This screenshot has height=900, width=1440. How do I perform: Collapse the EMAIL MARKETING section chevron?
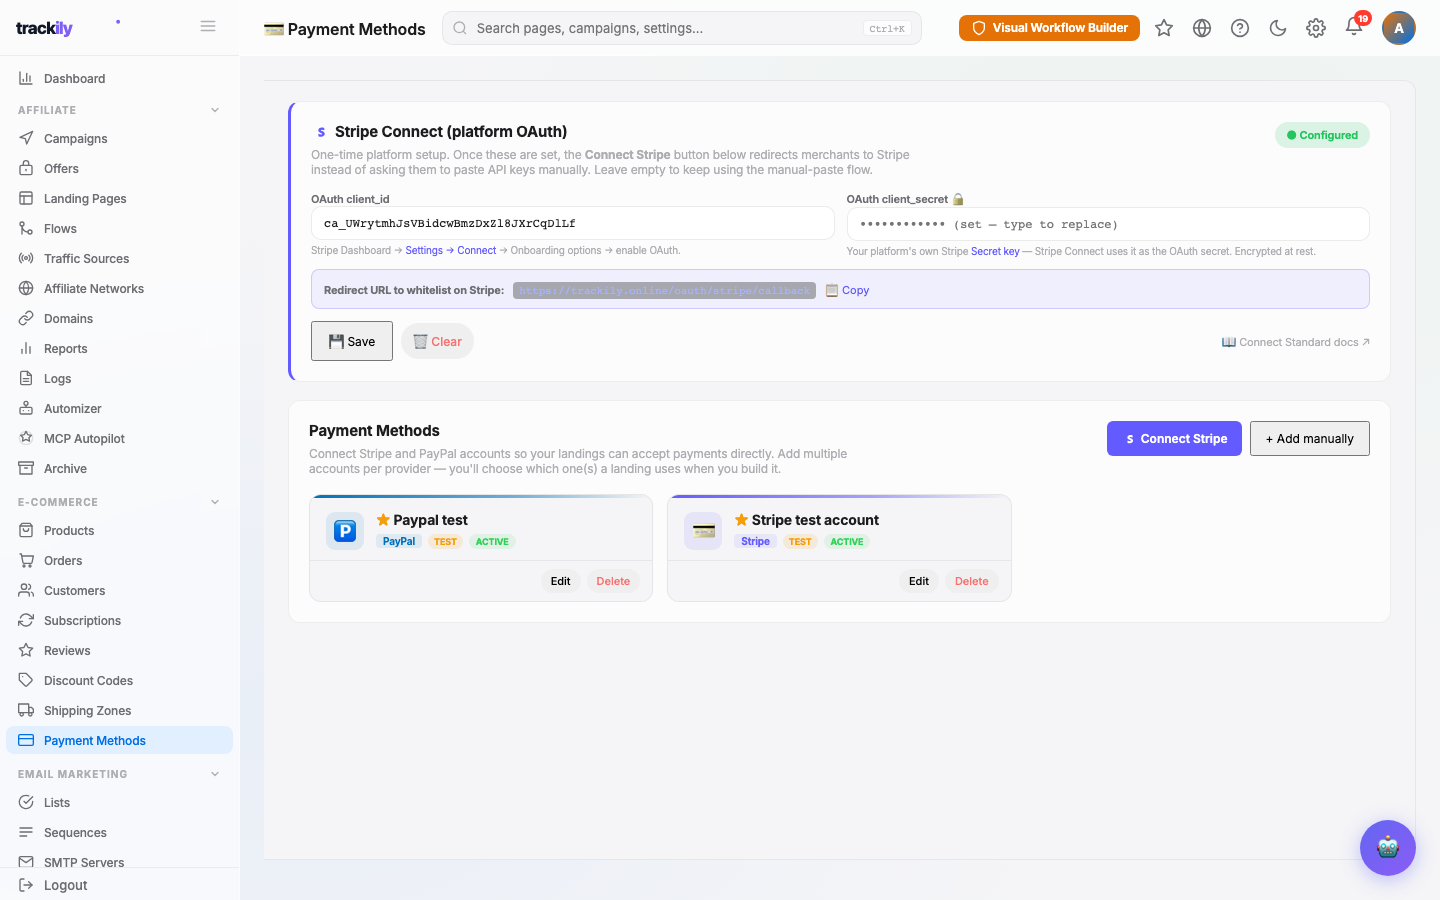click(x=215, y=774)
